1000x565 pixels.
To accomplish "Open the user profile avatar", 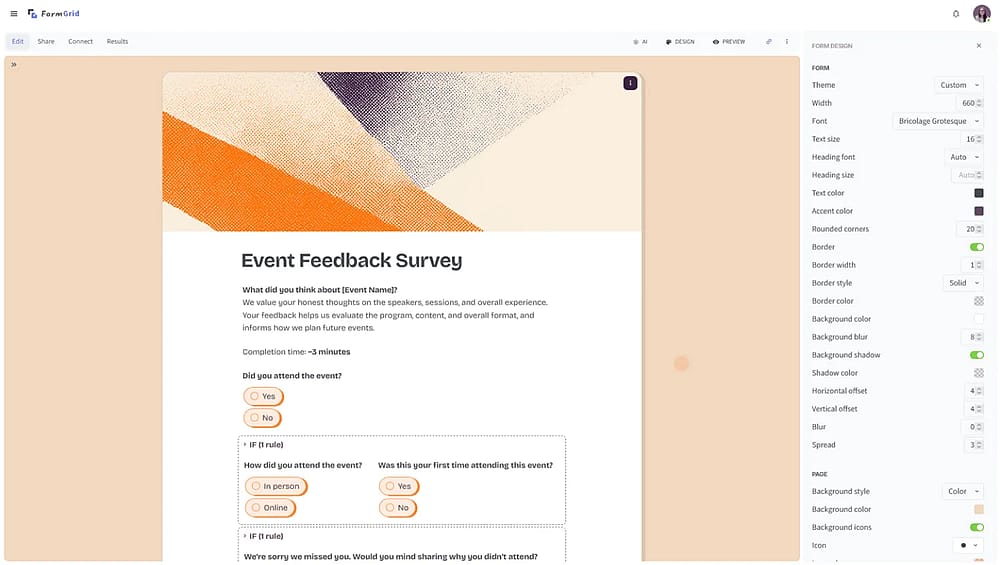I will [981, 13].
